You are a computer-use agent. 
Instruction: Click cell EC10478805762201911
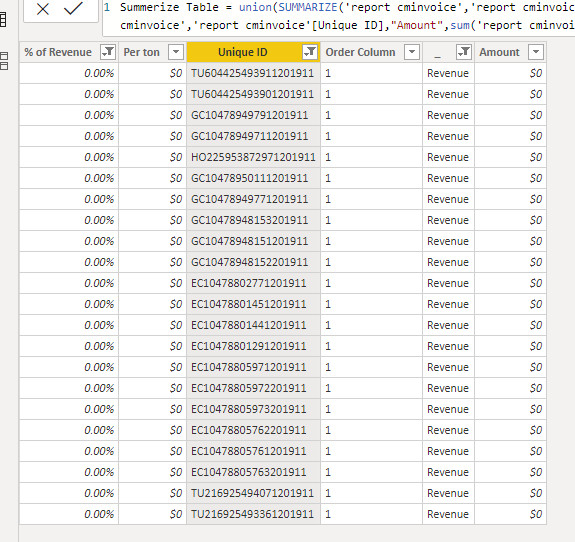coord(253,430)
